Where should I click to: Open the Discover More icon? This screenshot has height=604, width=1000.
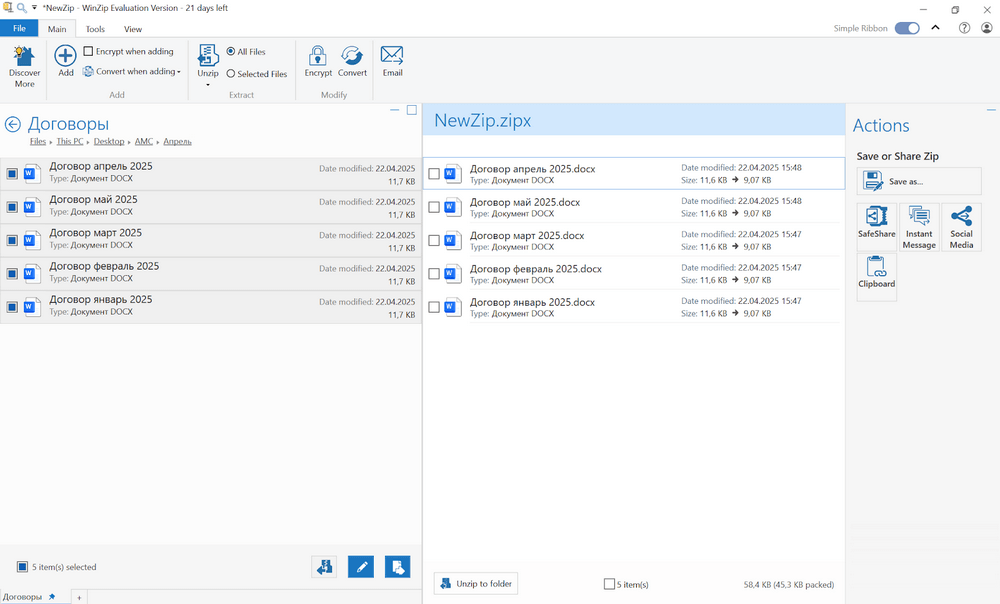tap(24, 56)
